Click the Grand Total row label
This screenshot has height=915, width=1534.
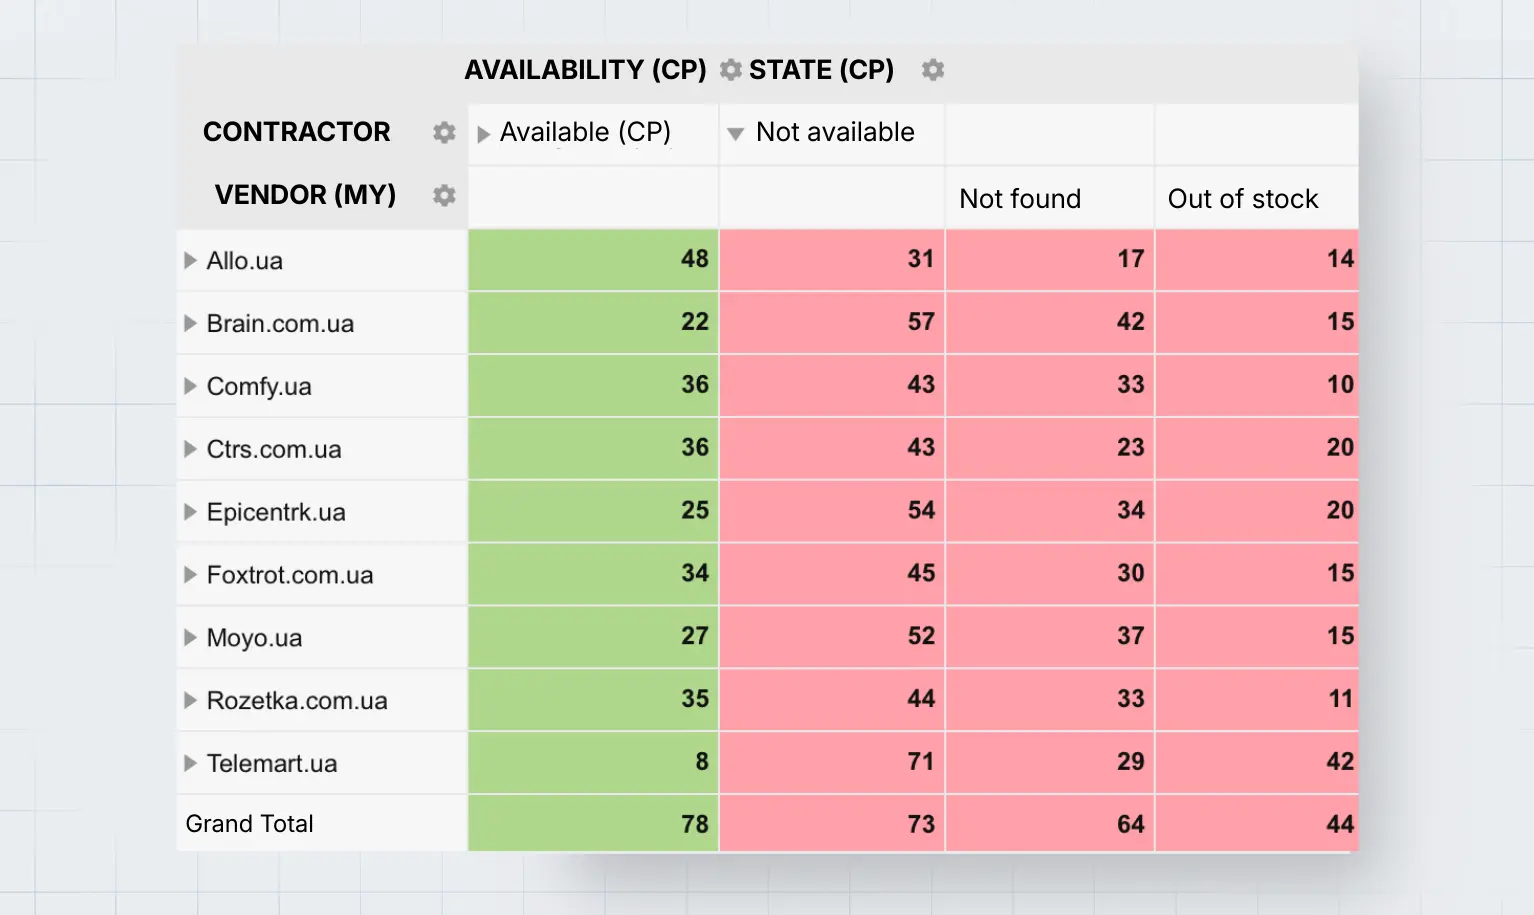click(249, 823)
